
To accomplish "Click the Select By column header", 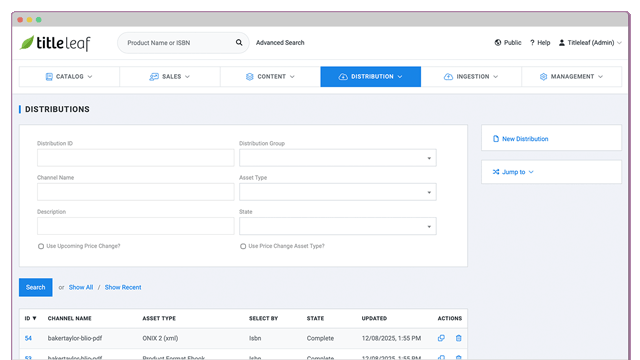I will point(263,318).
